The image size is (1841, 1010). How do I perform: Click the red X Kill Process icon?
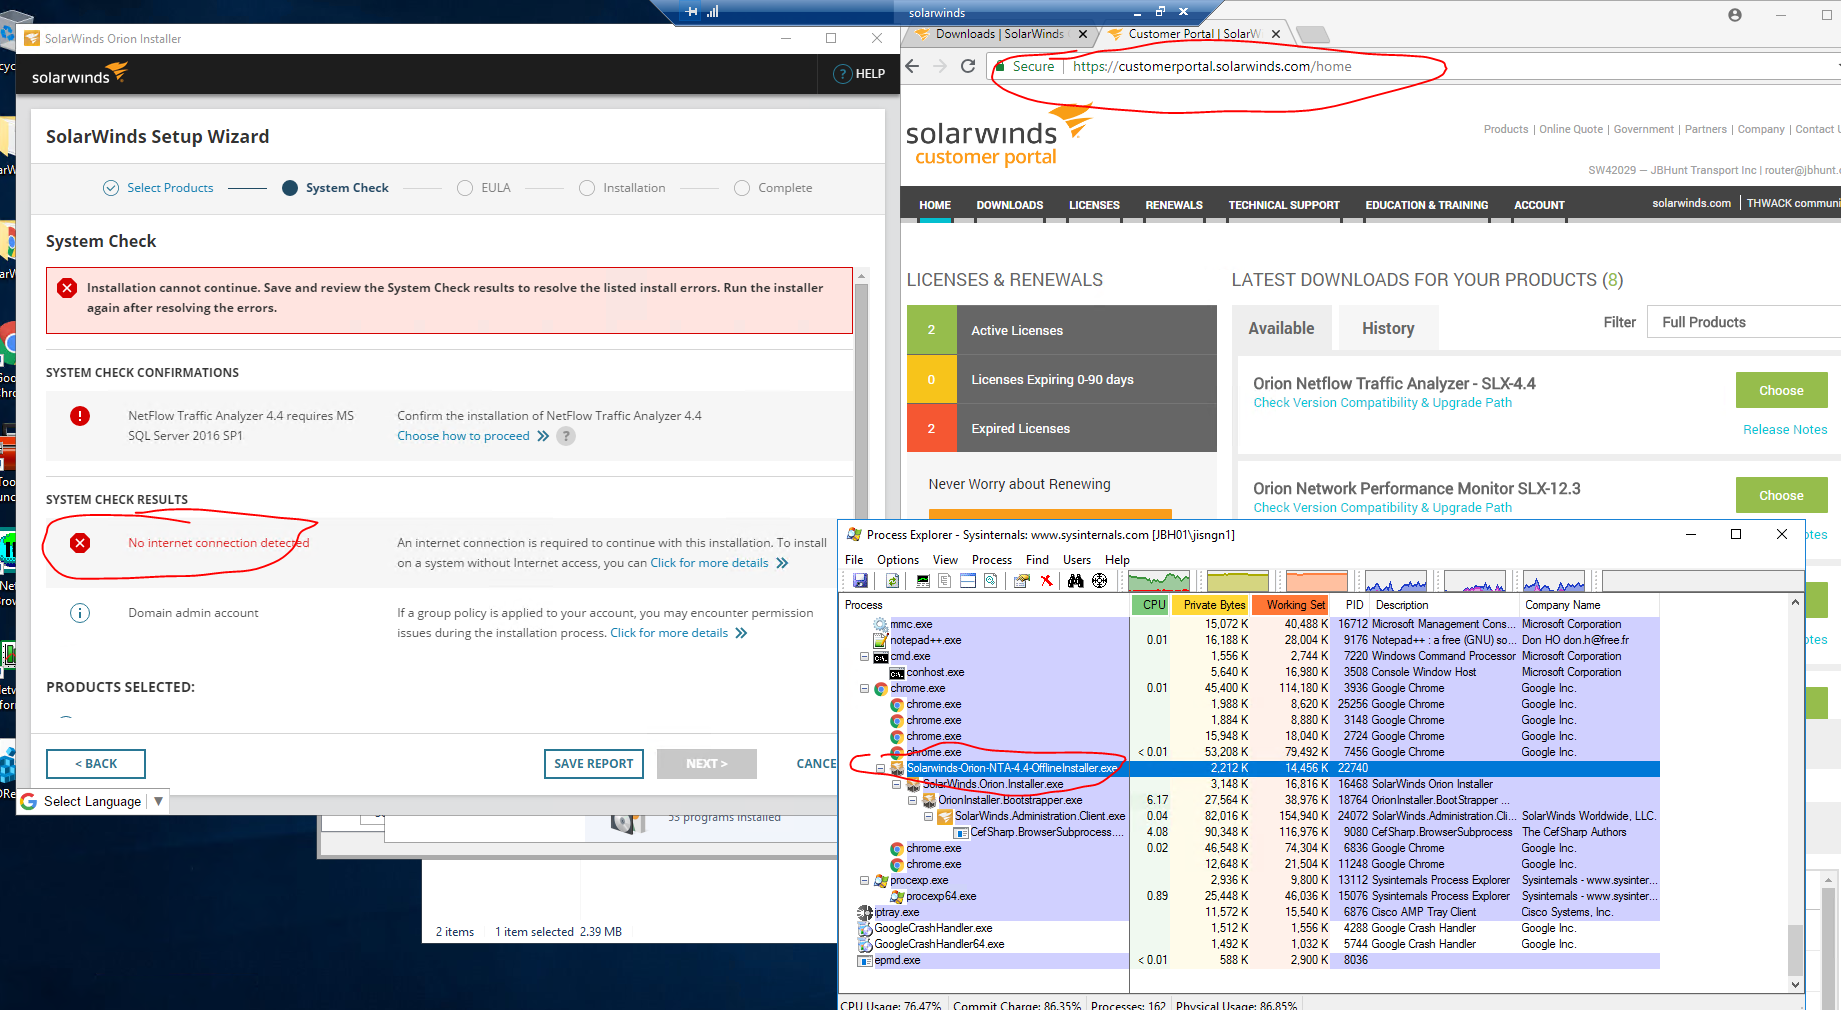(1046, 581)
